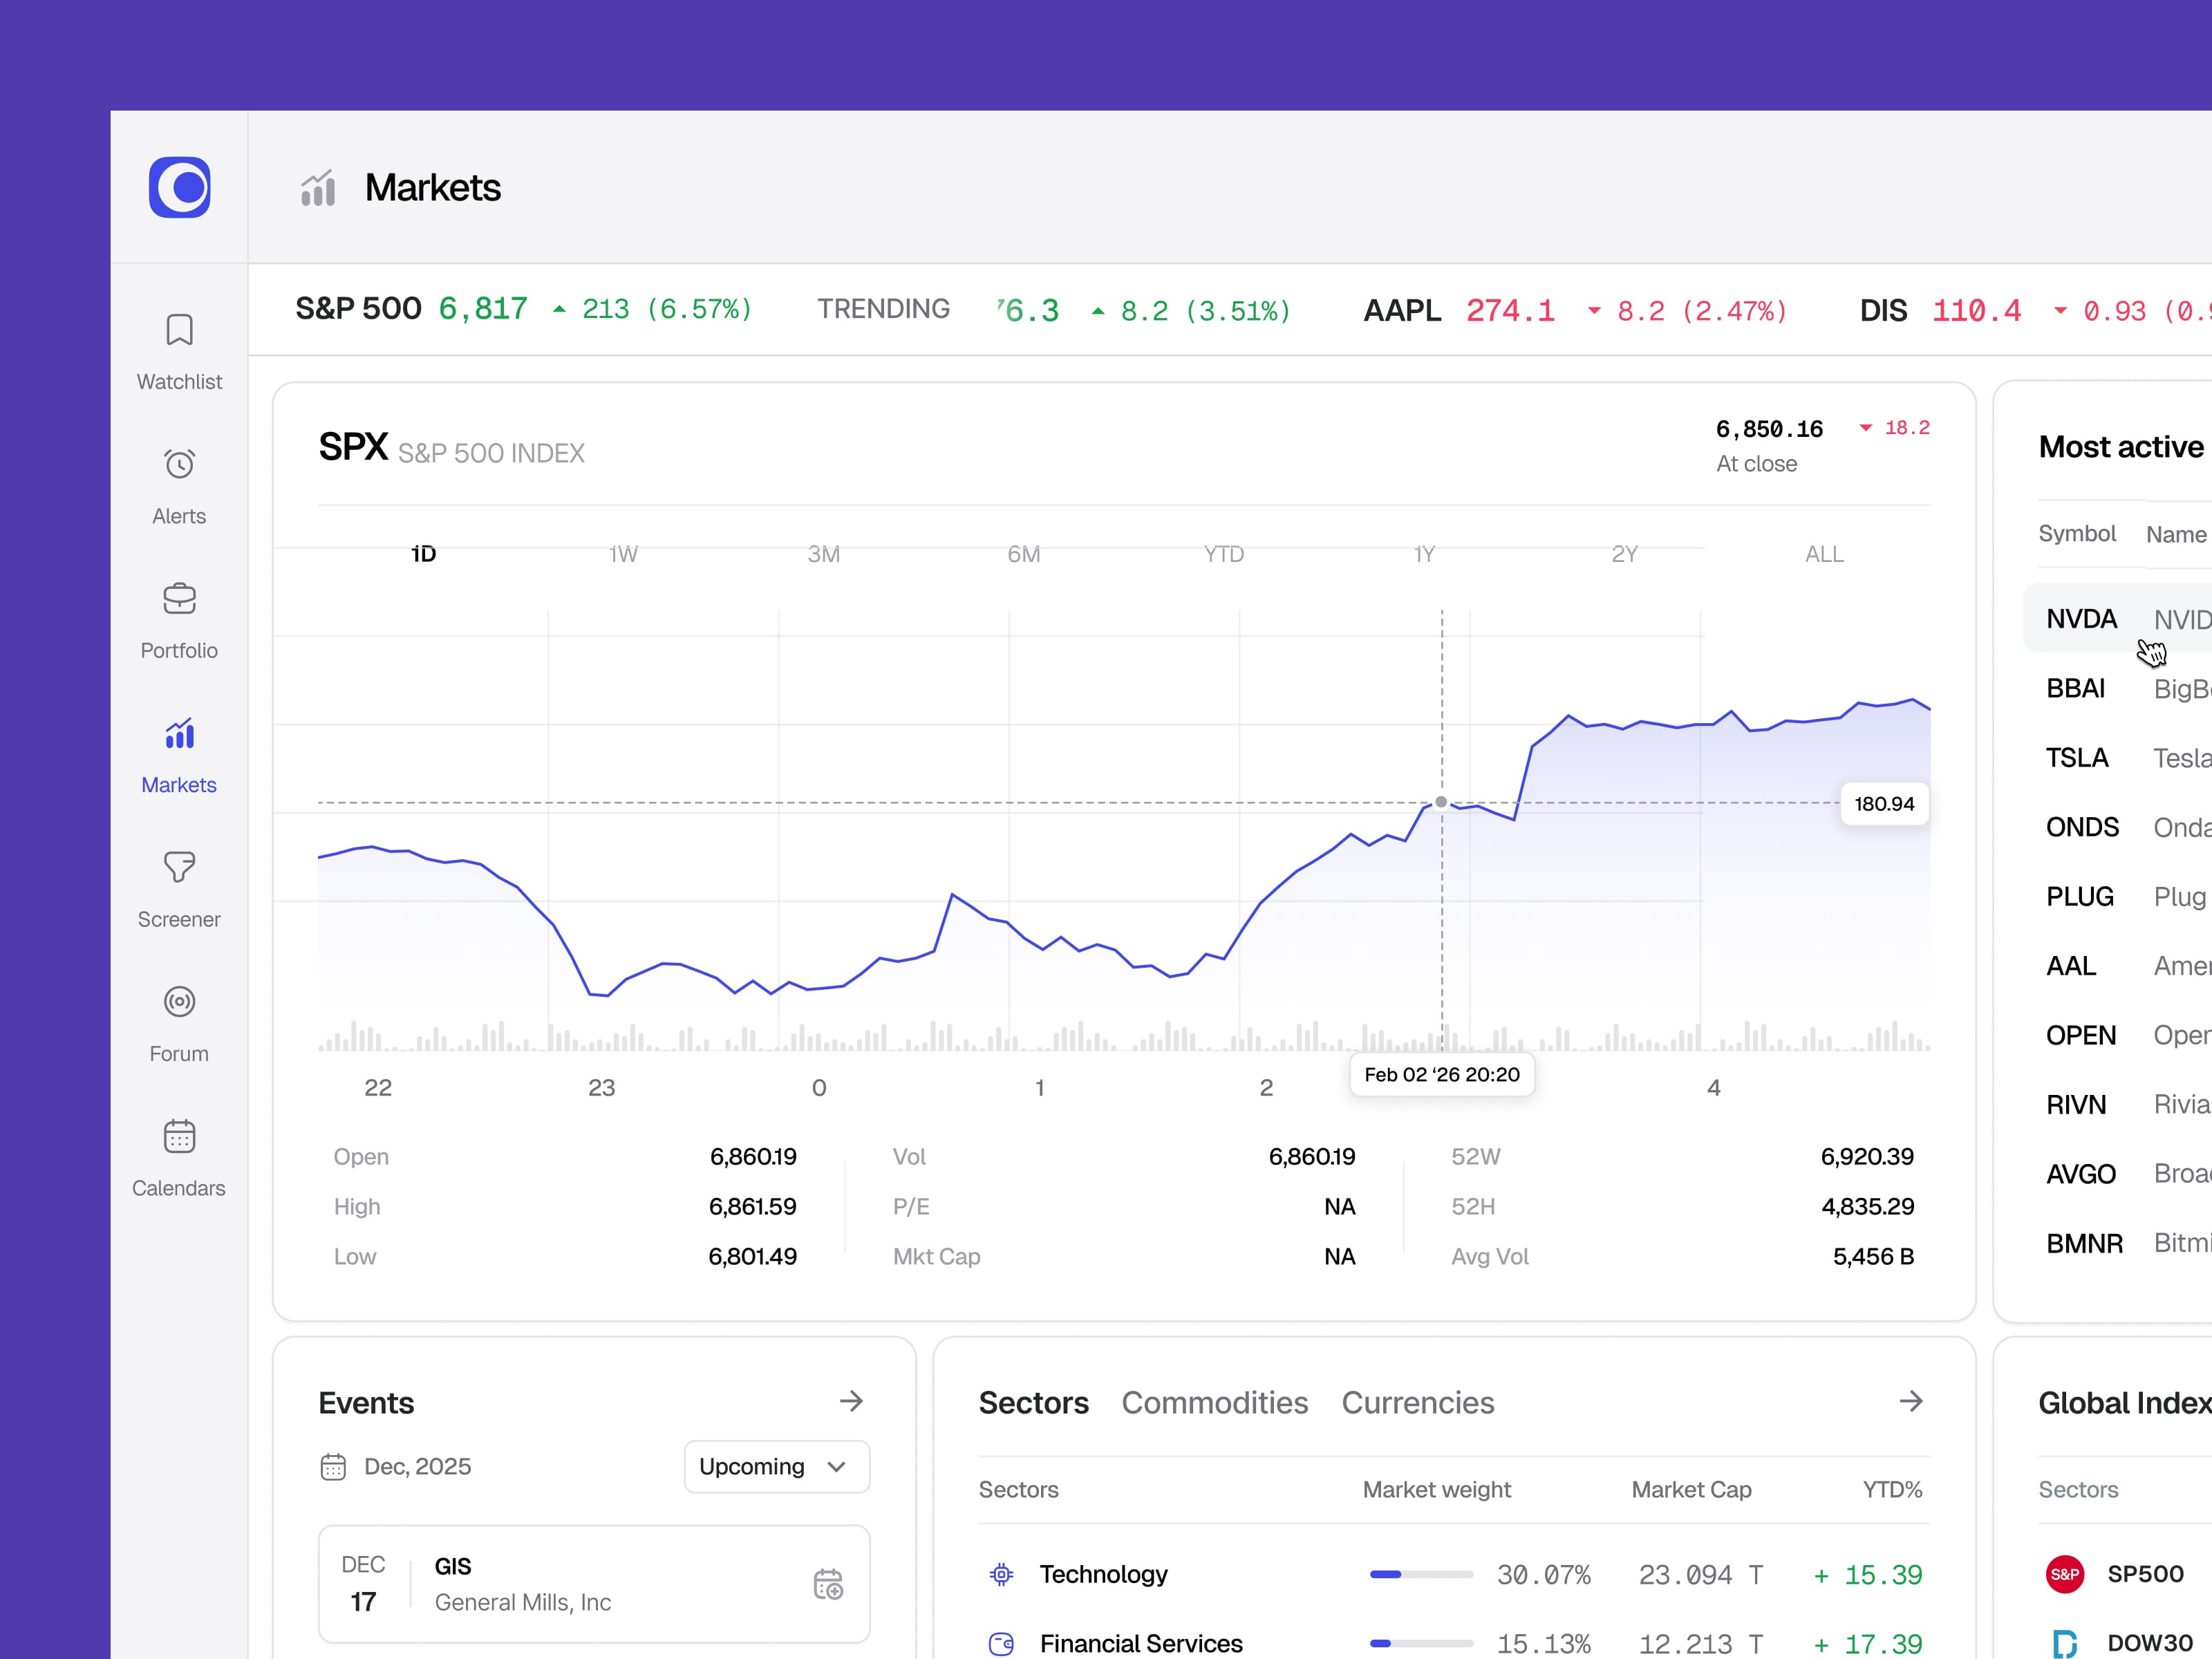This screenshot has height=1659, width=2212.
Task: Click the Technology market weight bar
Action: (1421, 1575)
